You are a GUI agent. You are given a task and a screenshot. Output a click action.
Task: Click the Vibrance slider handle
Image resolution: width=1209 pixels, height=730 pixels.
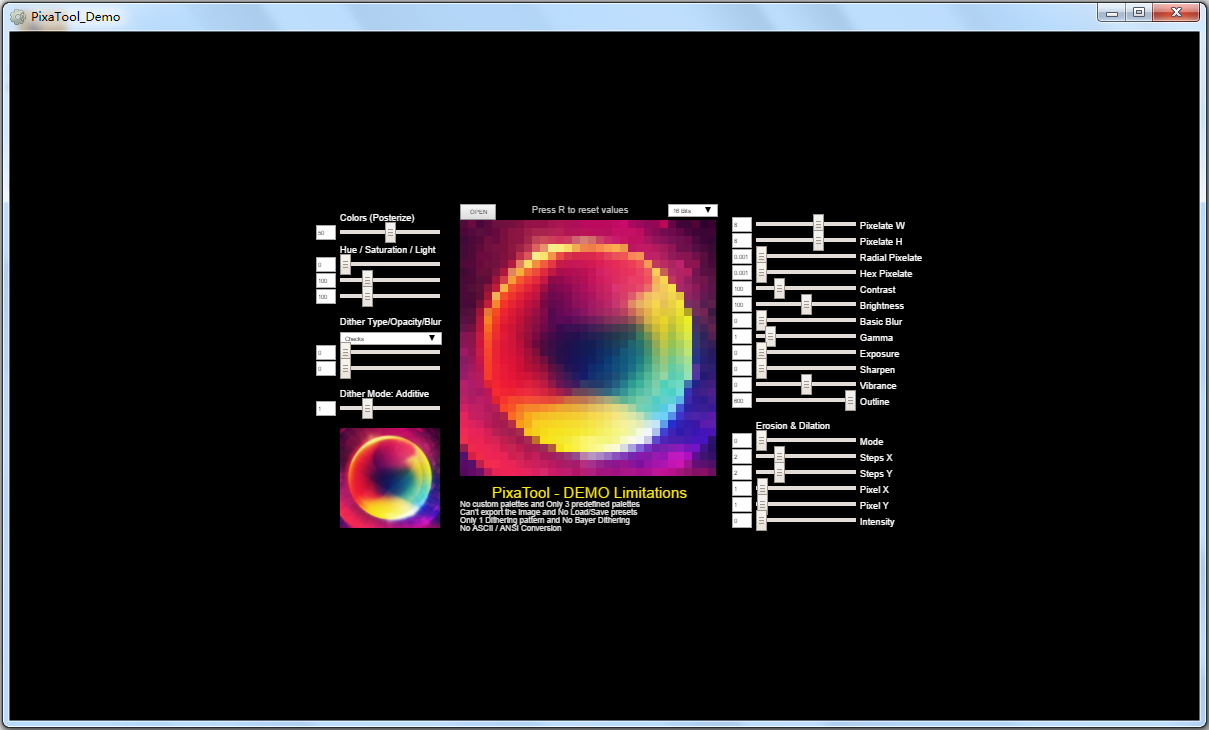(806, 385)
